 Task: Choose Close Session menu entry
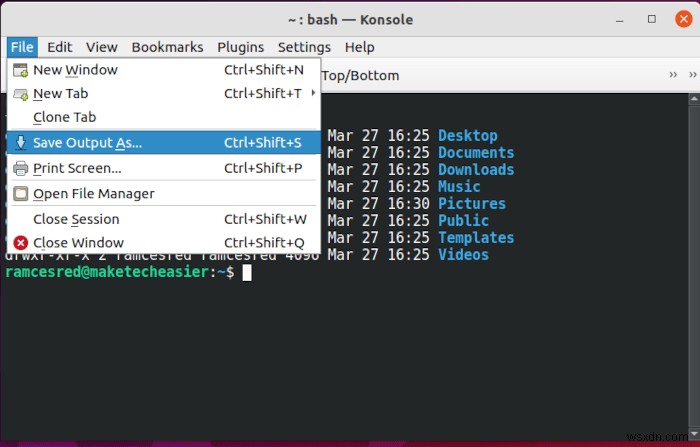point(164,219)
